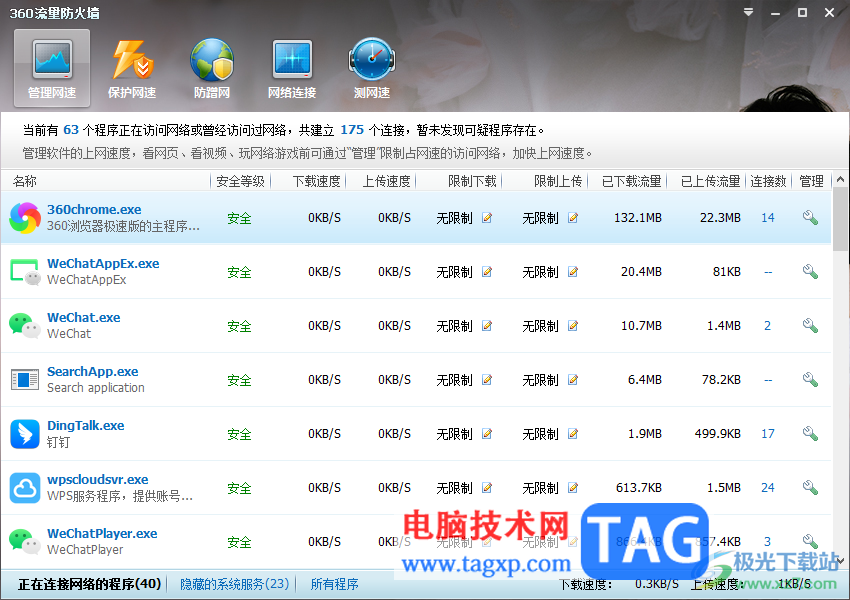Click the wpscloudsvr.exe cloud icon

25,488
